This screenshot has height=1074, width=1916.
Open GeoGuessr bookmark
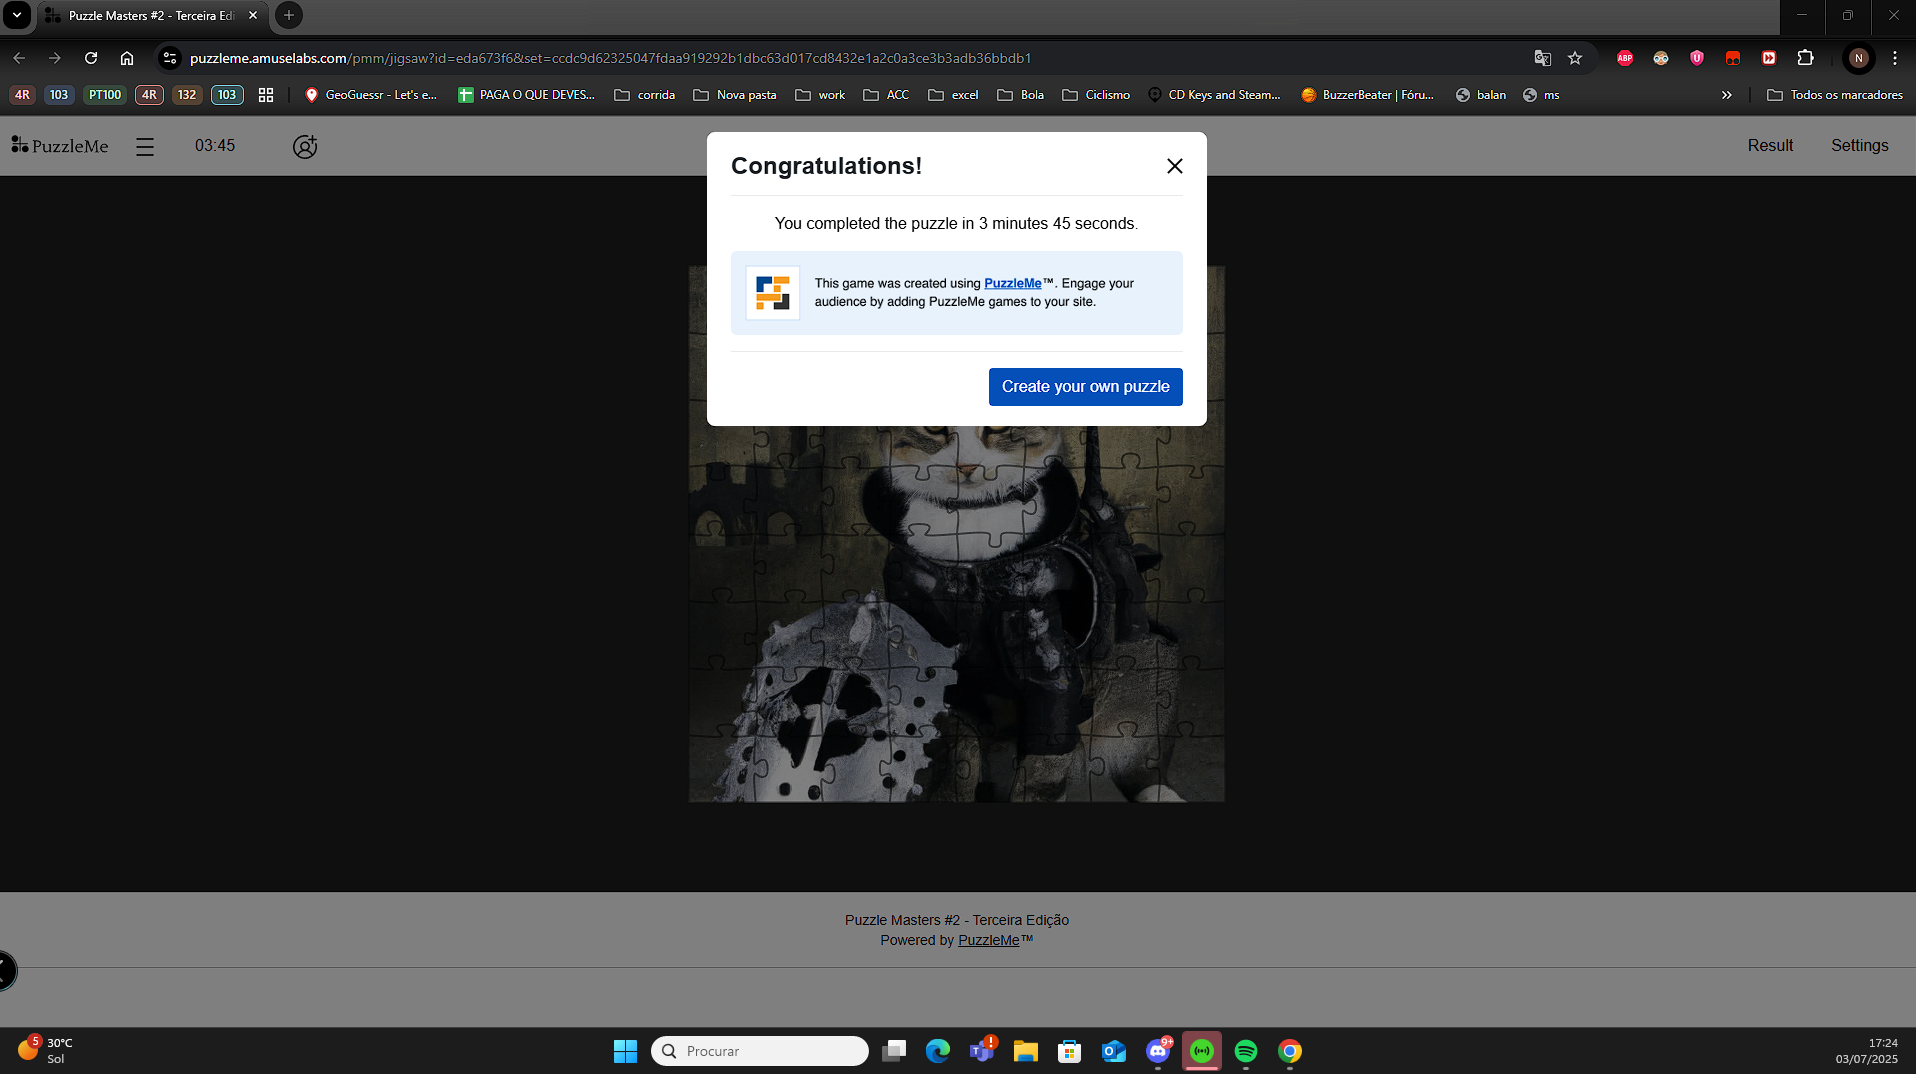pyautogui.click(x=371, y=95)
